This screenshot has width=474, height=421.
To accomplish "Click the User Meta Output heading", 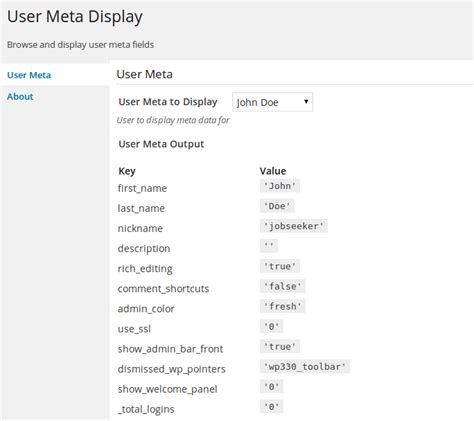I will pyautogui.click(x=161, y=144).
